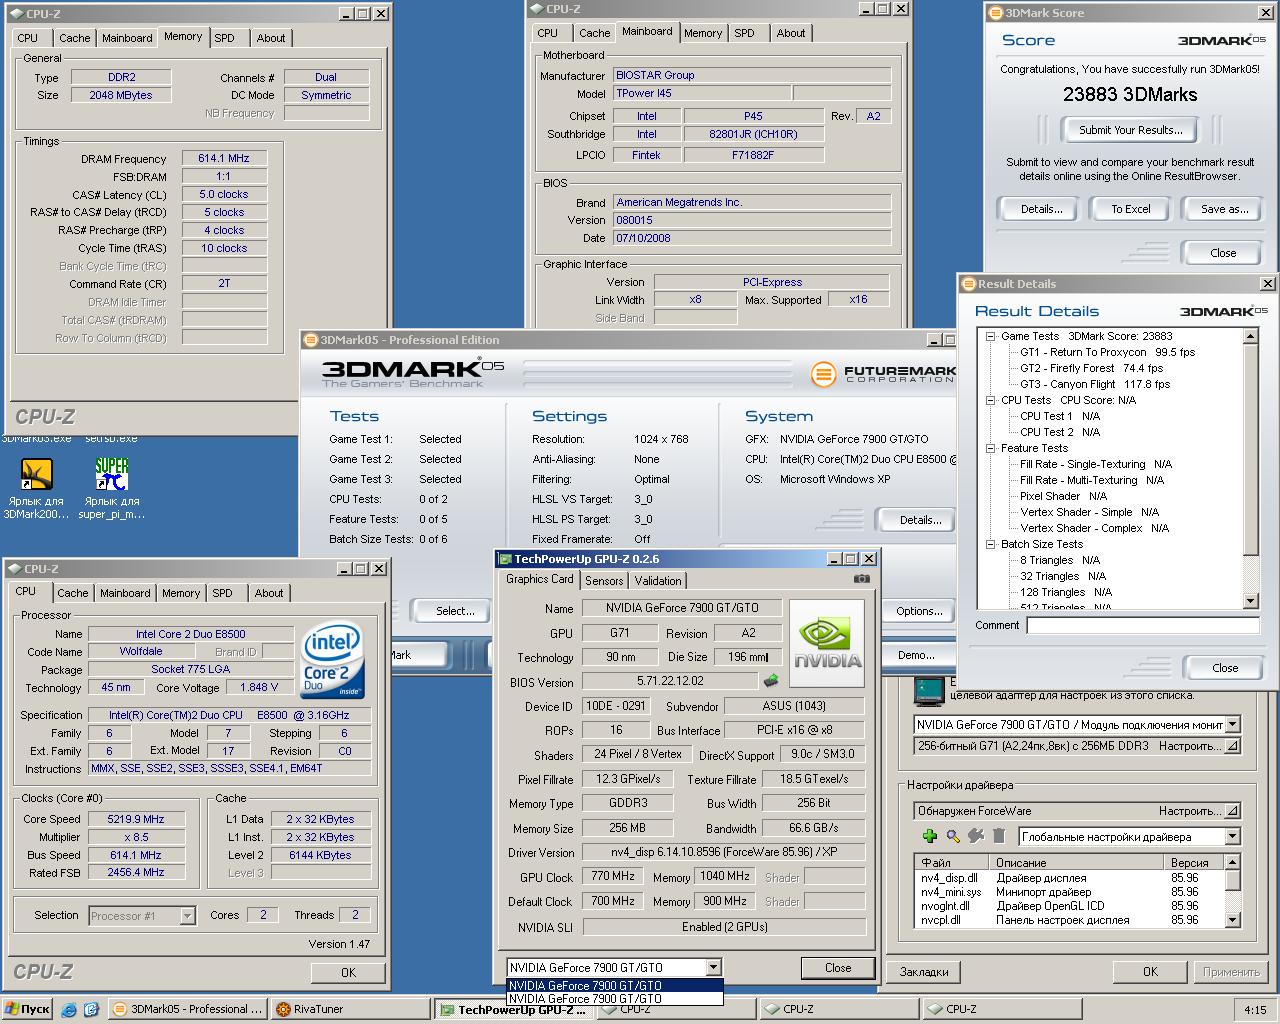The width and height of the screenshot is (1280, 1024).
Task: Click the BIOS save chip icon in GPU-Z
Action: tap(771, 682)
